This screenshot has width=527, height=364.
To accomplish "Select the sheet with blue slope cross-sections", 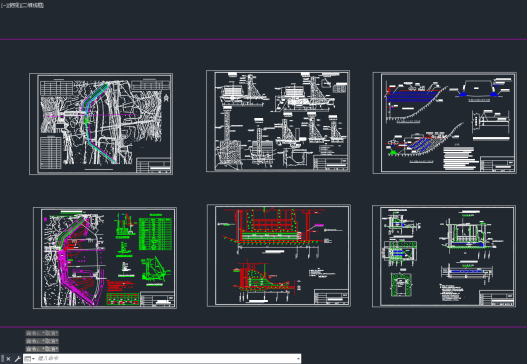I will point(444,123).
